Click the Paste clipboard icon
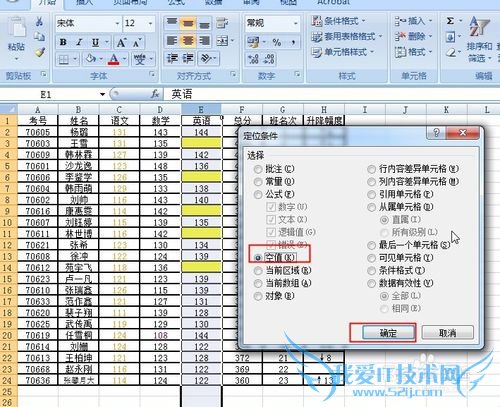This screenshot has width=500, height=407. click(16, 28)
